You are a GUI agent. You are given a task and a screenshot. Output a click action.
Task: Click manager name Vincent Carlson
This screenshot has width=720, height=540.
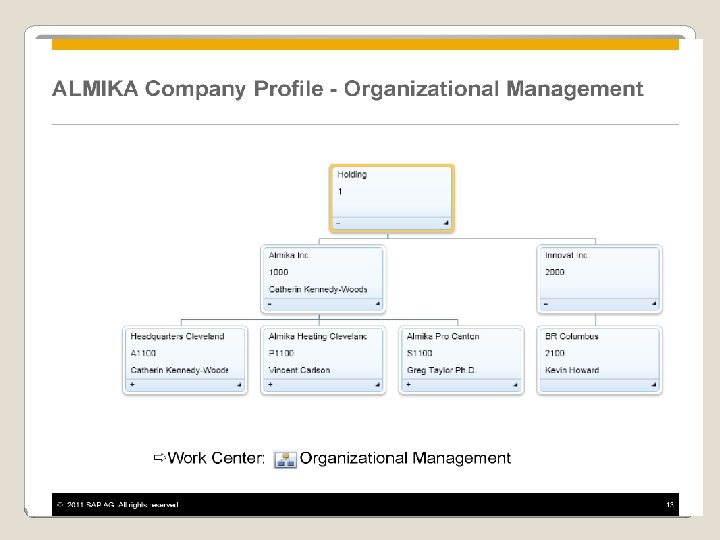299,370
